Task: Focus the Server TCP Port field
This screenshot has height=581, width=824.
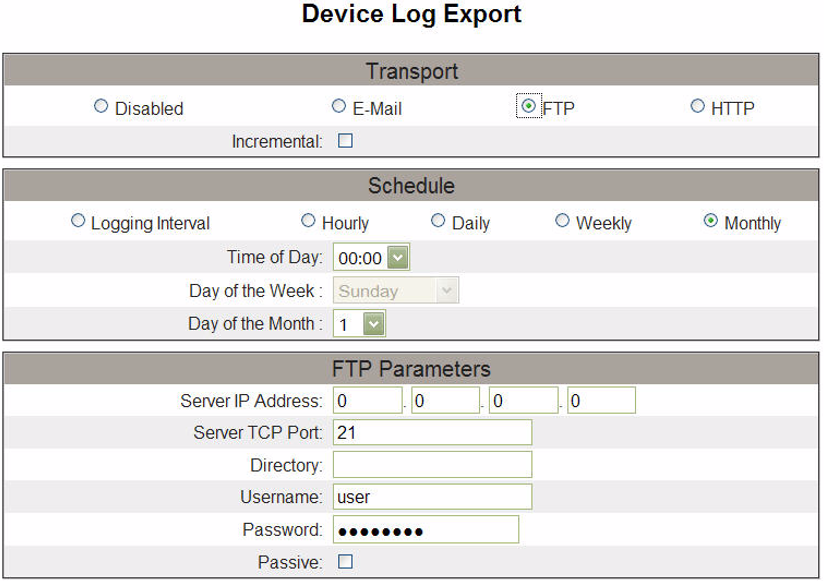Action: [x=432, y=433]
